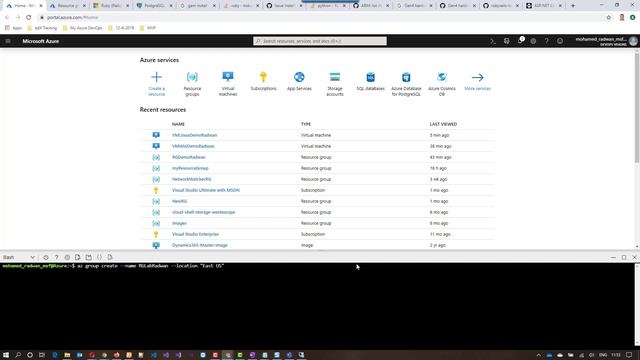Open Azure notifications bell

point(520,41)
